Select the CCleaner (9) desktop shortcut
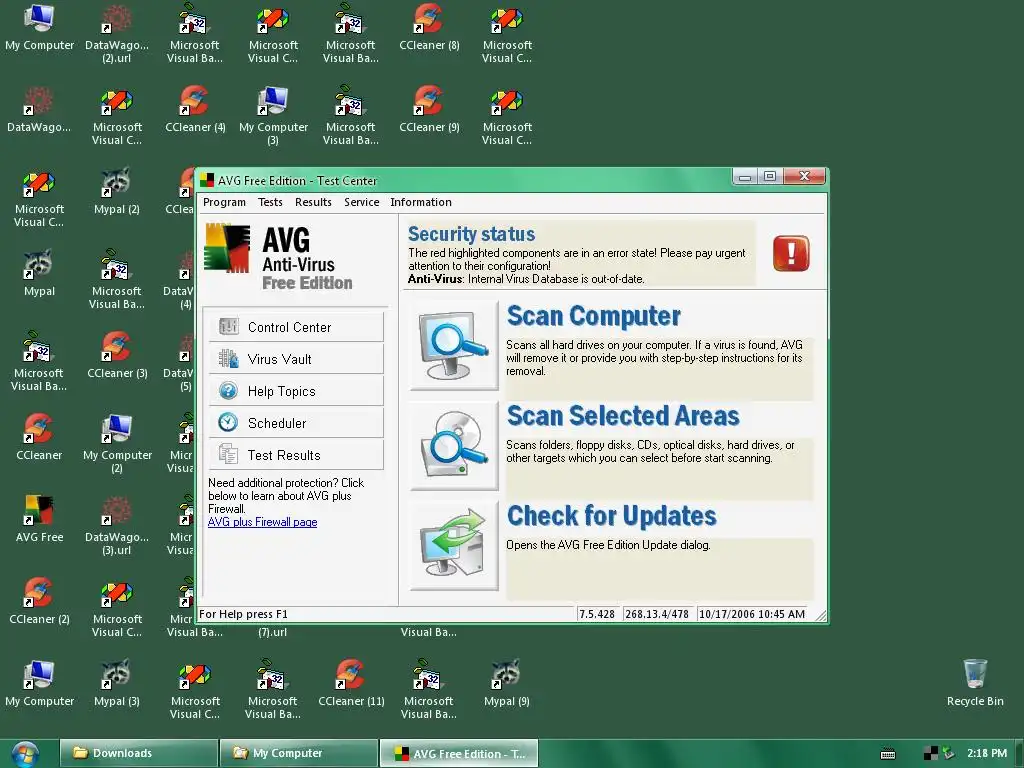 [429, 111]
